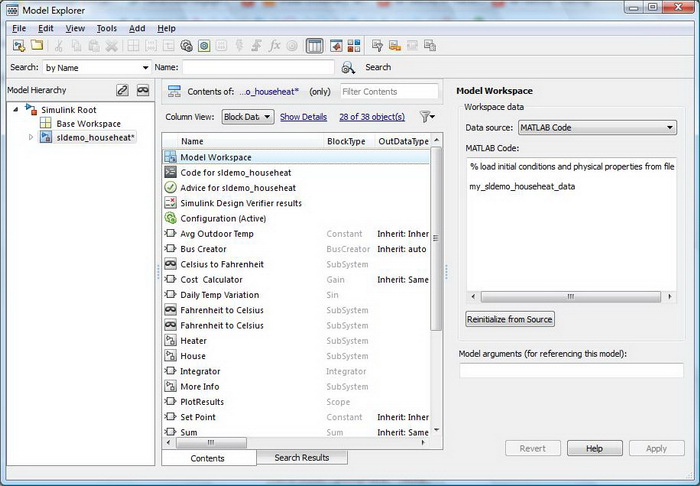700x486 pixels.
Task: Open the Help menu
Action: click(x=166, y=29)
